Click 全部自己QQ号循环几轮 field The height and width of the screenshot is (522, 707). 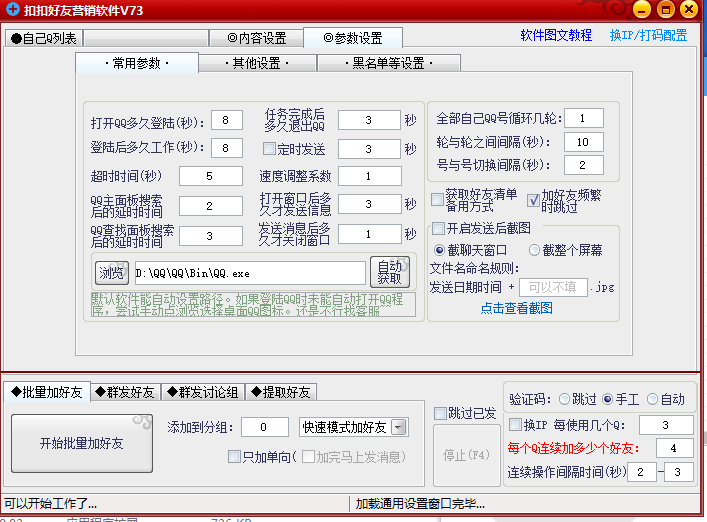[583, 119]
